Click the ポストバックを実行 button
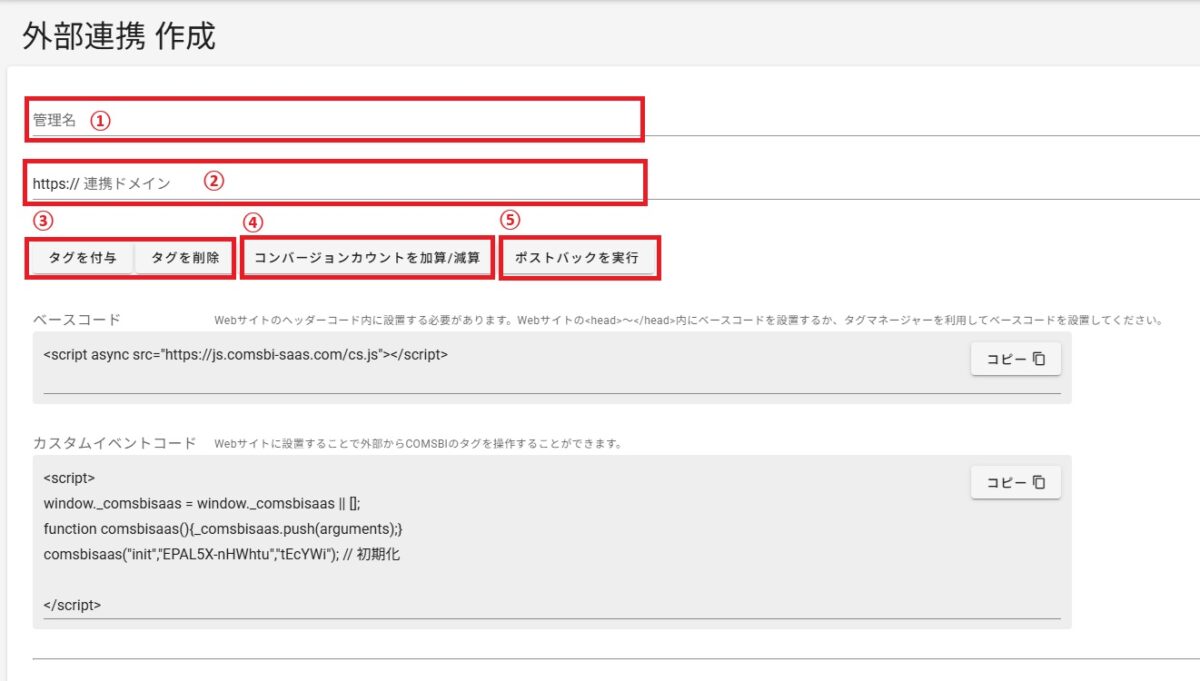This screenshot has height=681, width=1200. point(579,258)
